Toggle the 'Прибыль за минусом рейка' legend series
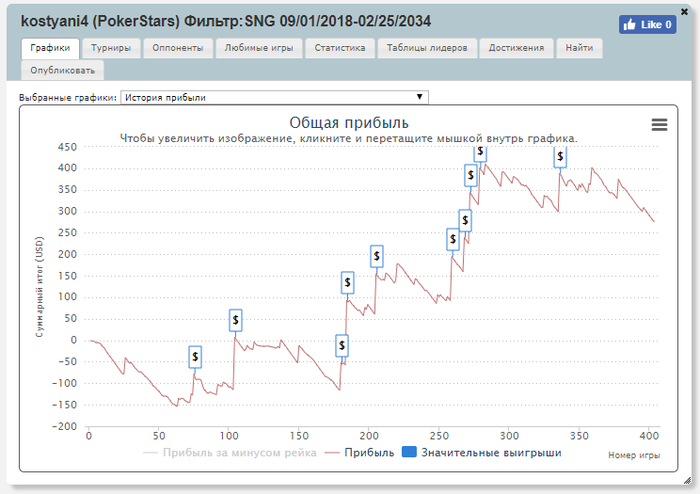 230,452
